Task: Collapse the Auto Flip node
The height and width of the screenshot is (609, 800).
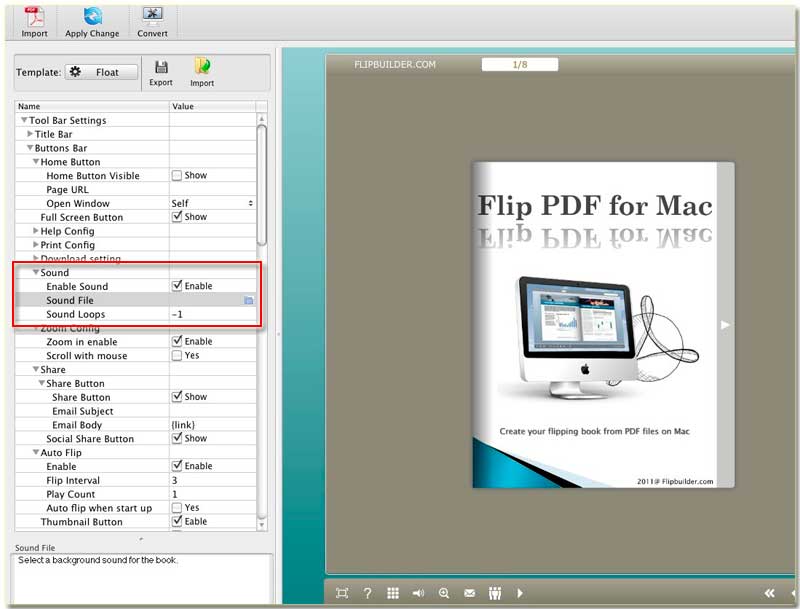Action: [x=36, y=452]
